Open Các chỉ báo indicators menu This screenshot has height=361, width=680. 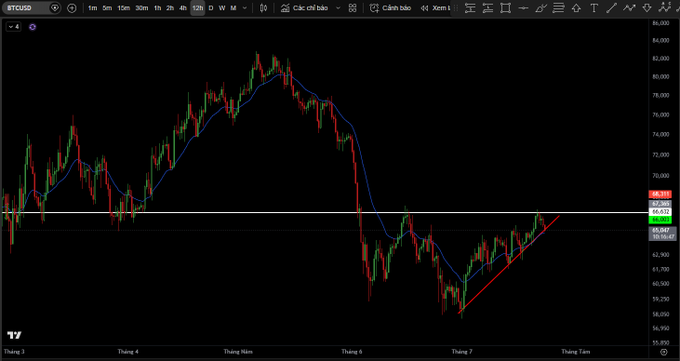point(304,8)
